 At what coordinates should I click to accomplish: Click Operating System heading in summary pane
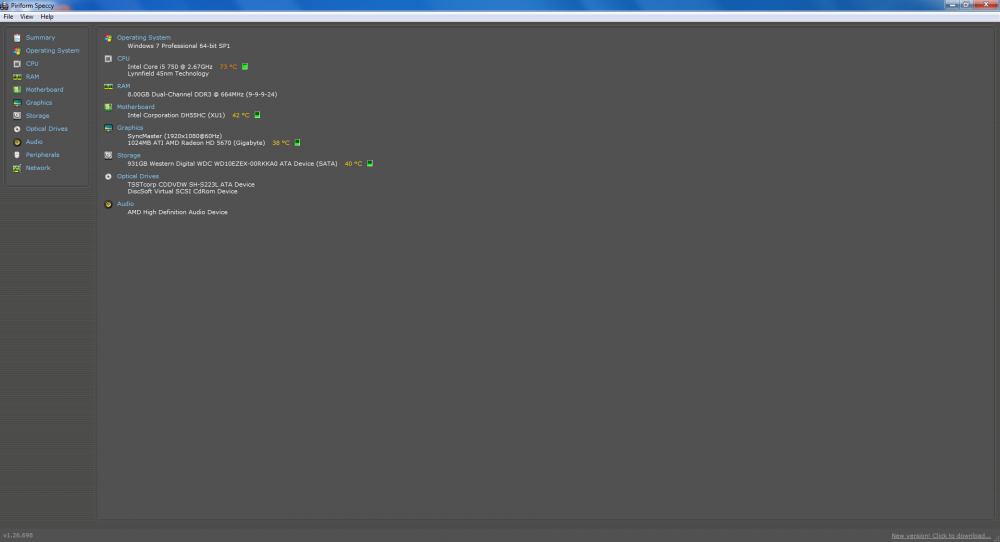click(x=143, y=38)
